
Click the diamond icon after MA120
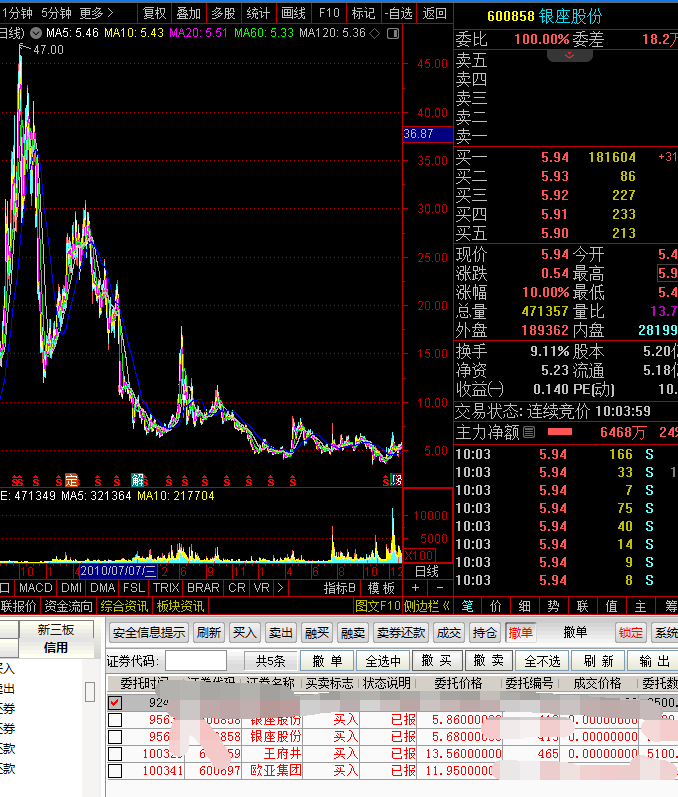pos(375,34)
